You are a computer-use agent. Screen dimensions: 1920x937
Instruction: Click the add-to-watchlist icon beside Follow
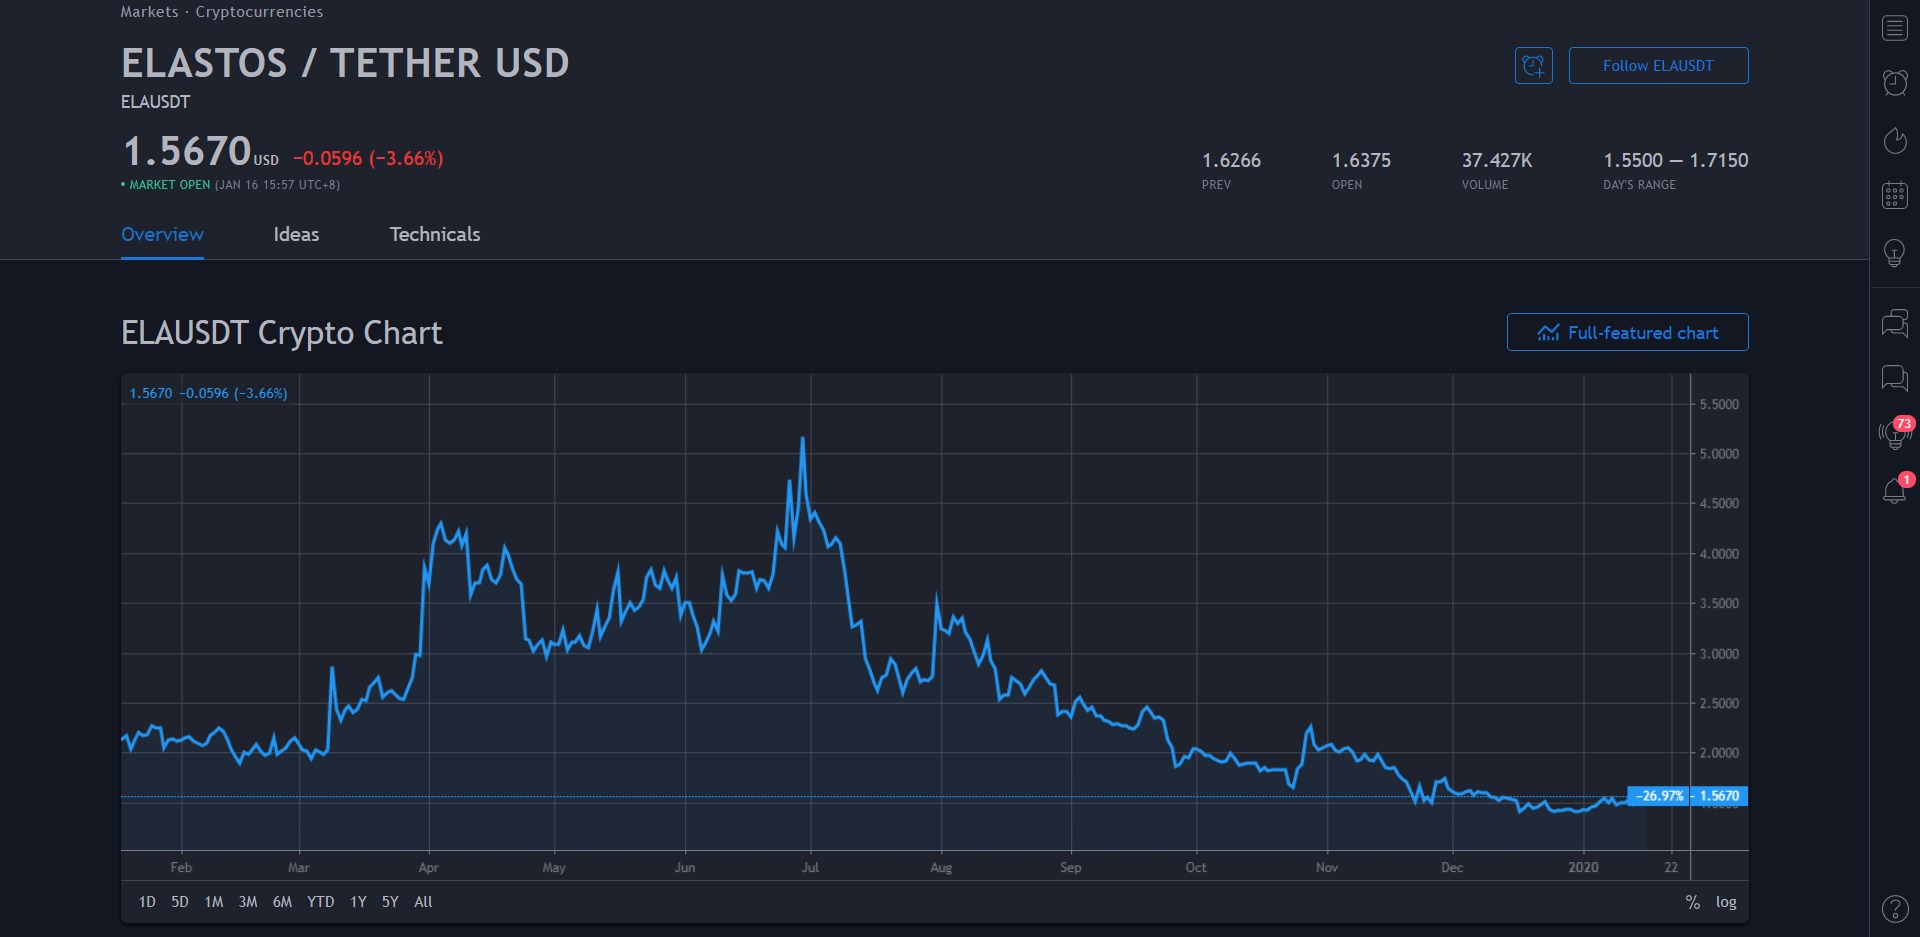coord(1534,66)
